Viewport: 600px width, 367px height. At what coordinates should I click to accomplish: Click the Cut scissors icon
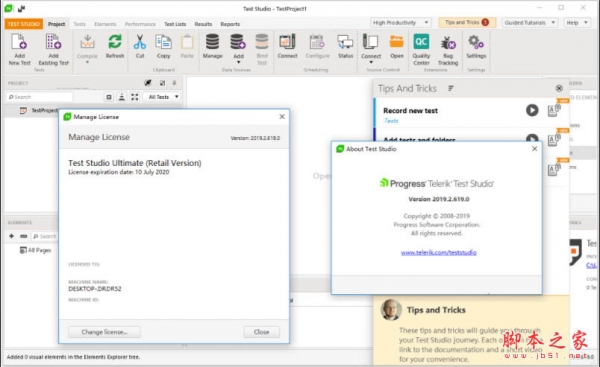(140, 42)
